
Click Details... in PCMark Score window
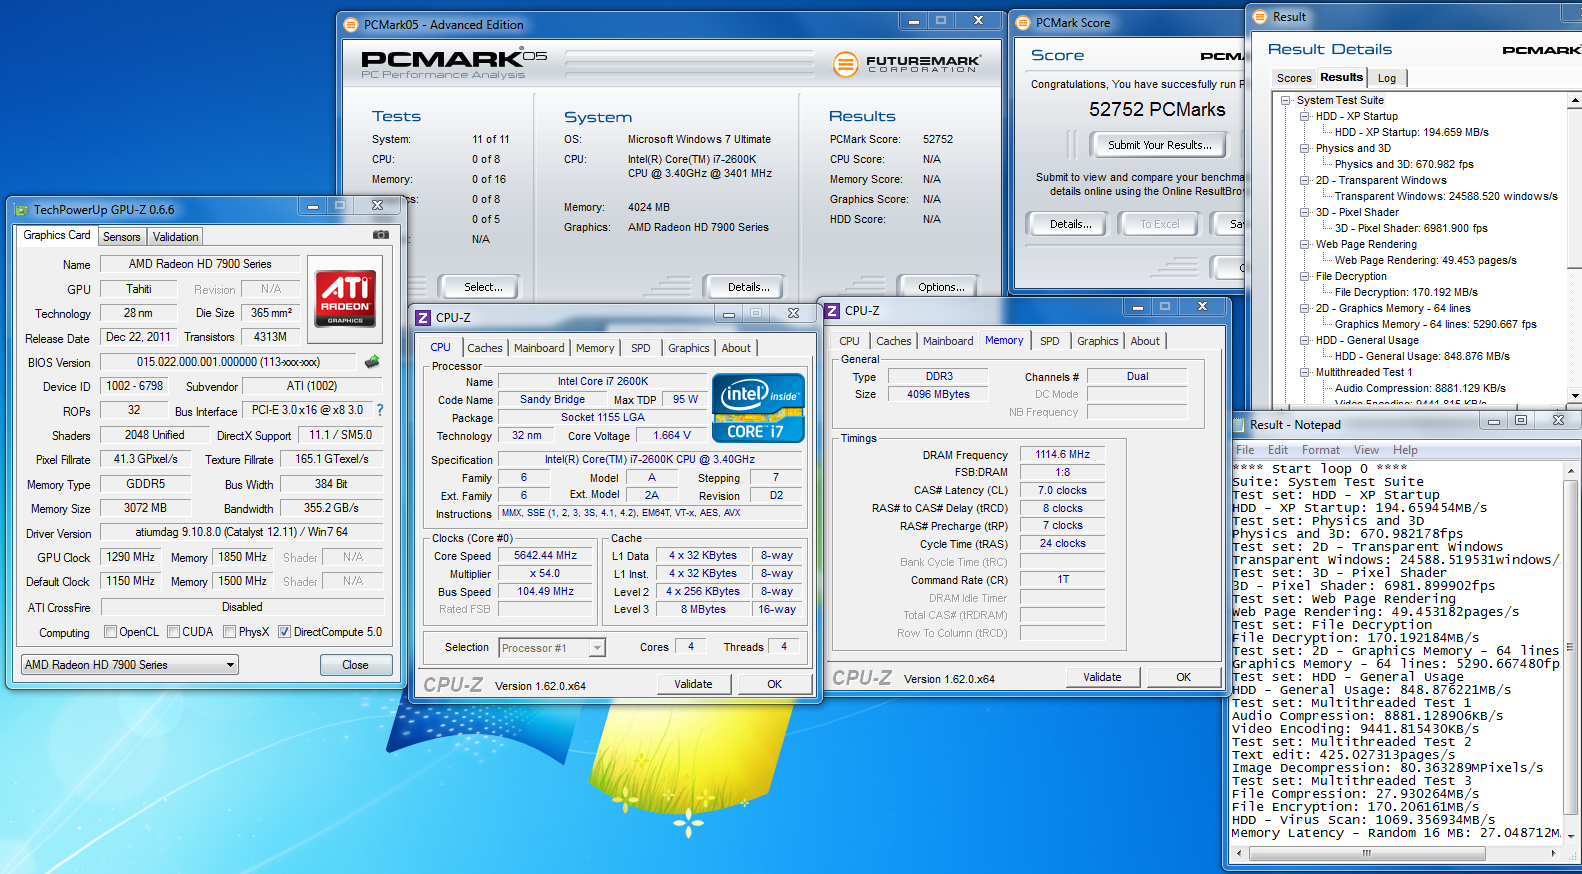pyautogui.click(x=1071, y=224)
